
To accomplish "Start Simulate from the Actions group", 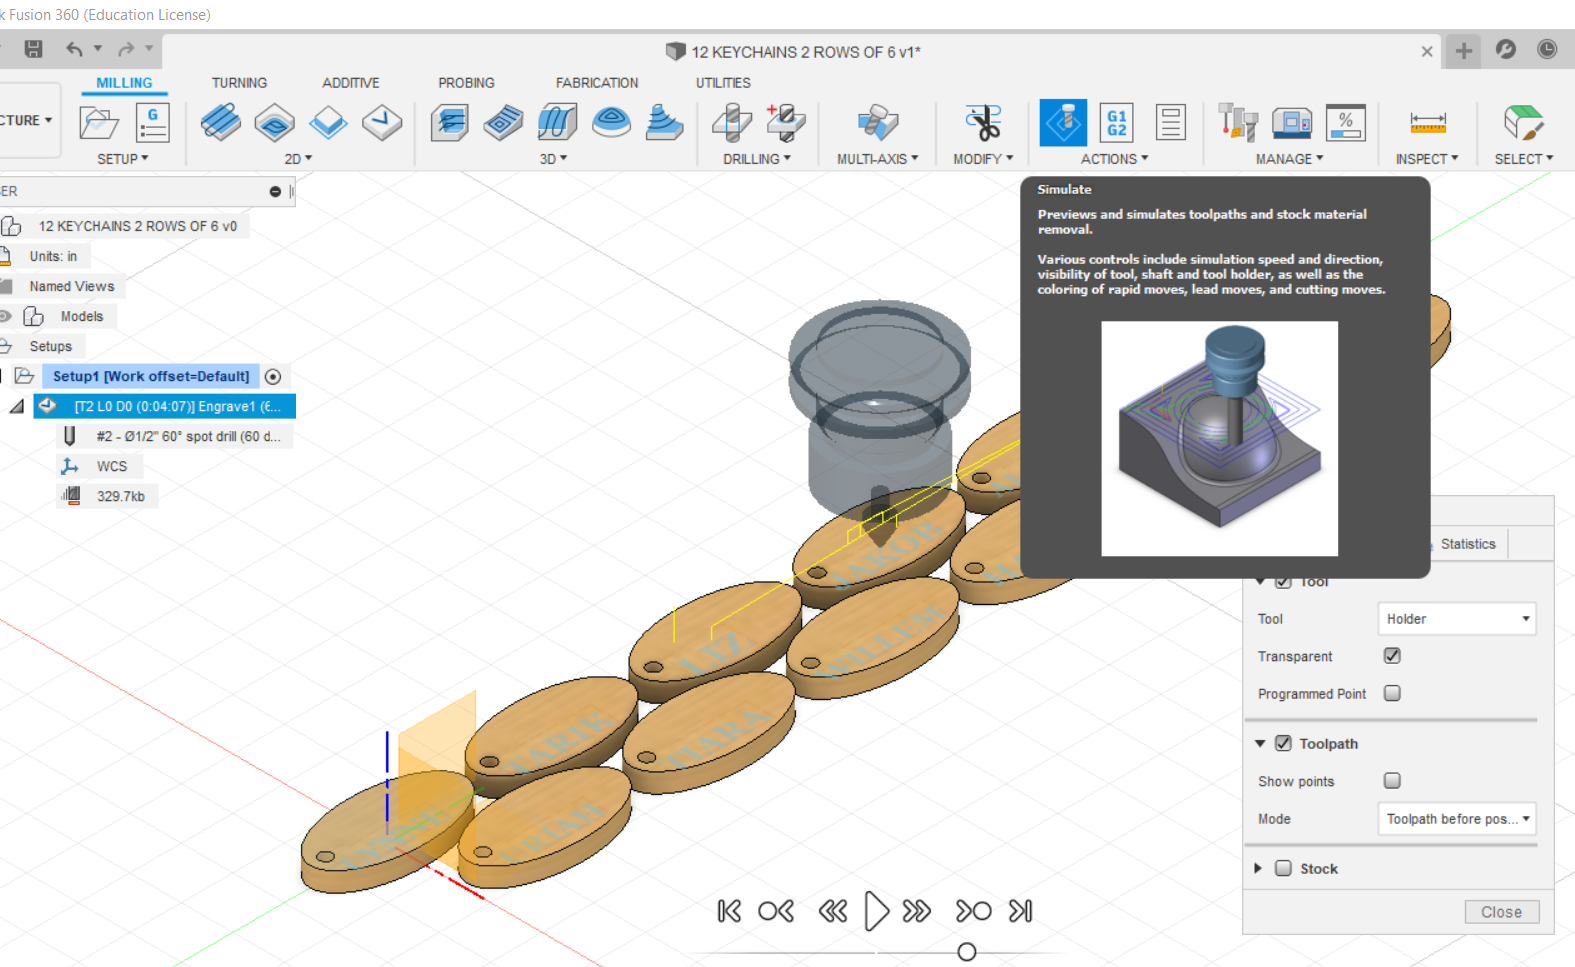I will click(1063, 123).
